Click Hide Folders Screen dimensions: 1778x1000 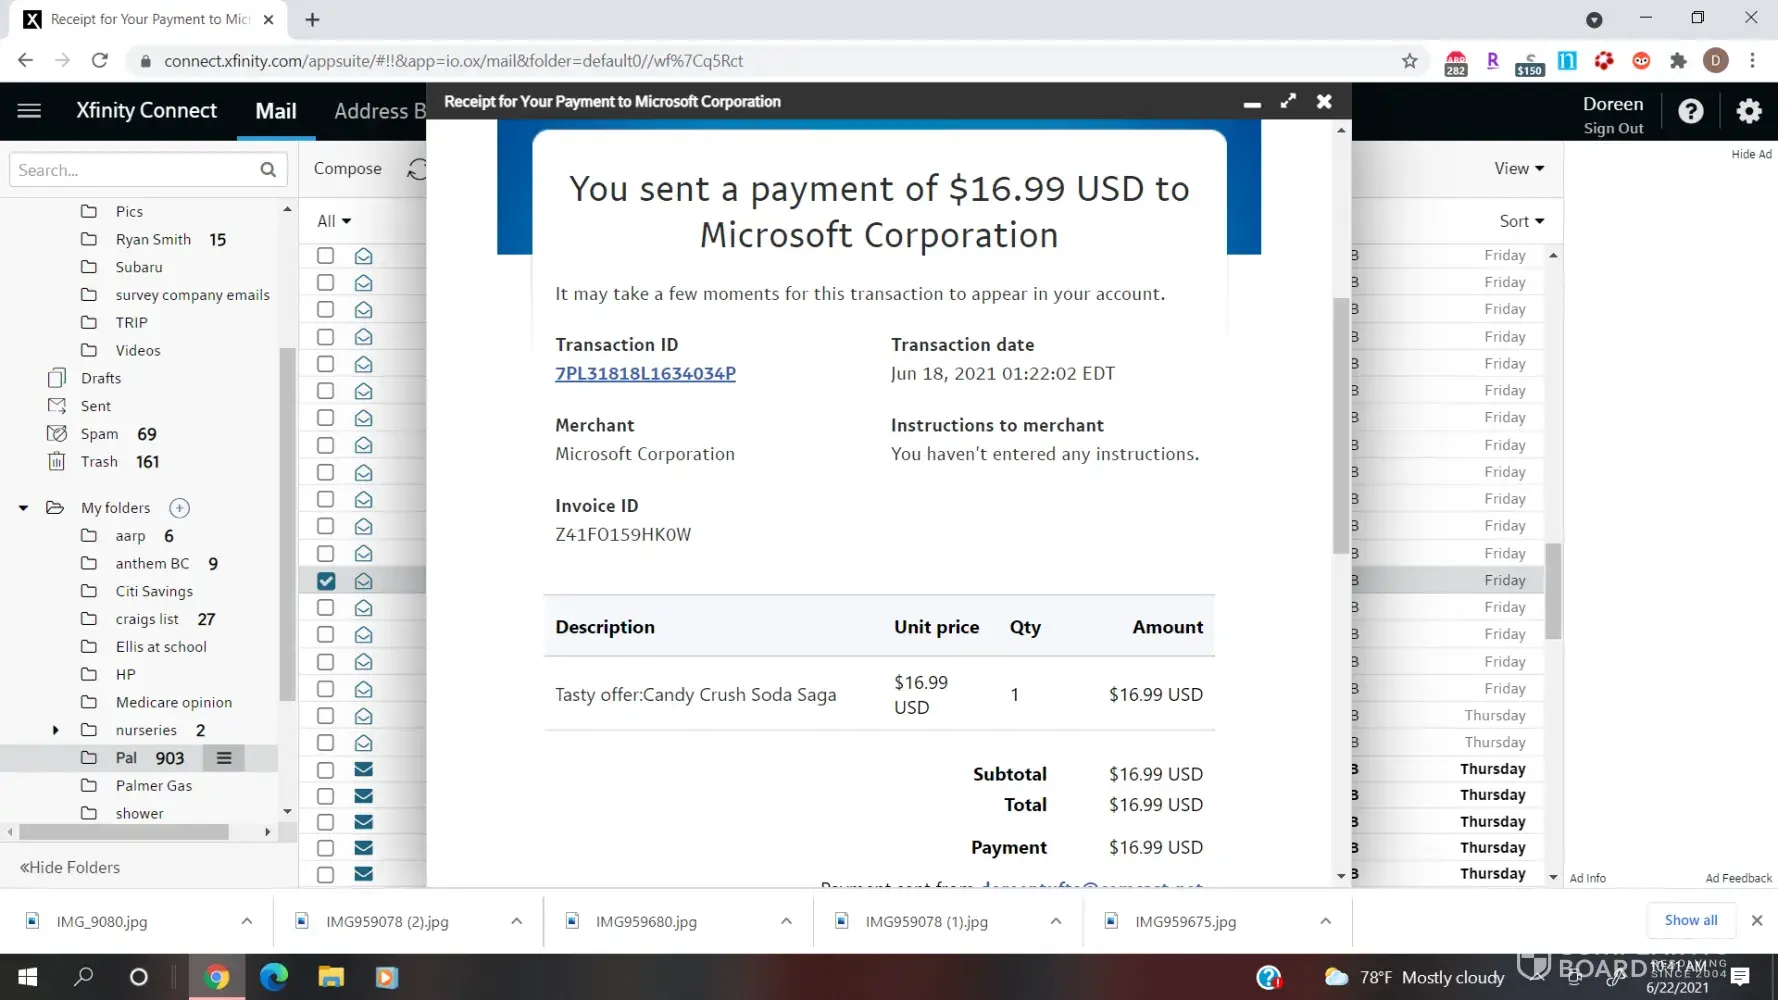(70, 867)
